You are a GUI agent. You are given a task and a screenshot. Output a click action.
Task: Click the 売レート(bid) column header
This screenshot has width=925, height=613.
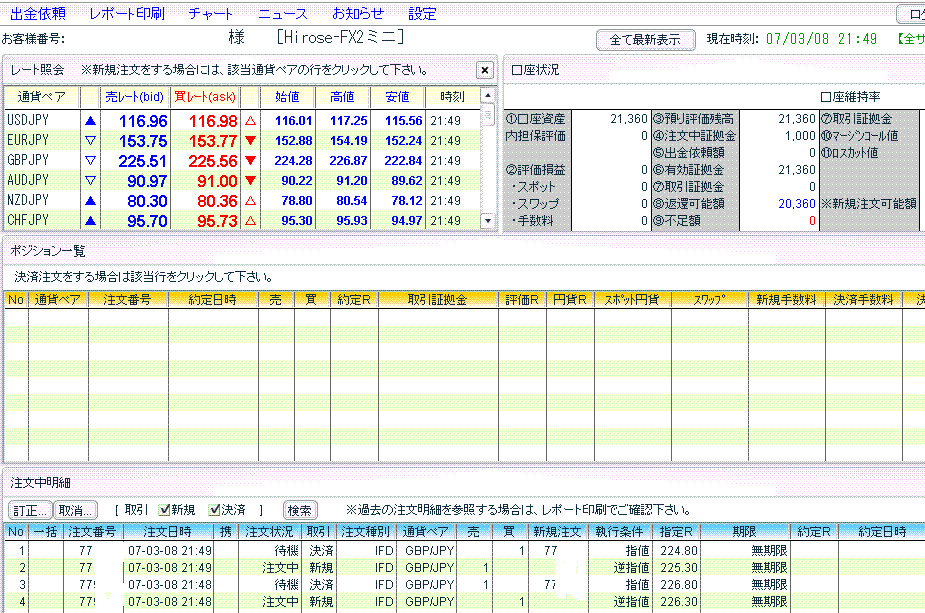[x=135, y=97]
